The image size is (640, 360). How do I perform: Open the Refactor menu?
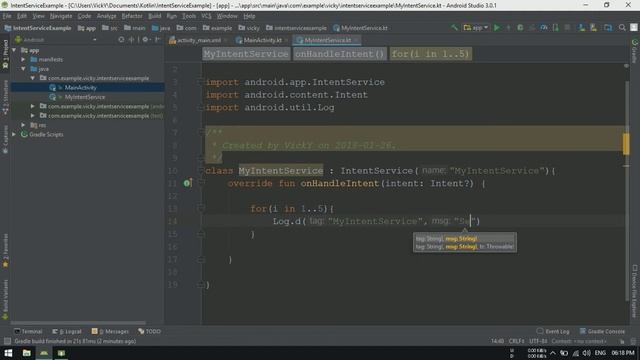tap(132, 16)
